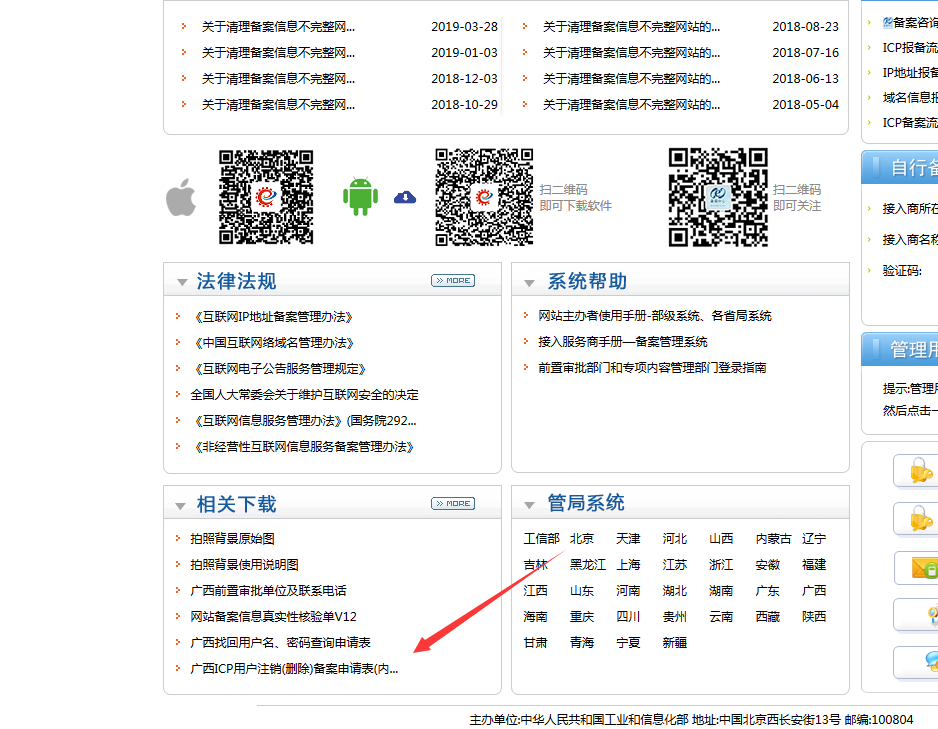Collapse the 管局系统 section triangle
This screenshot has height=729, width=938.
[x=530, y=505]
